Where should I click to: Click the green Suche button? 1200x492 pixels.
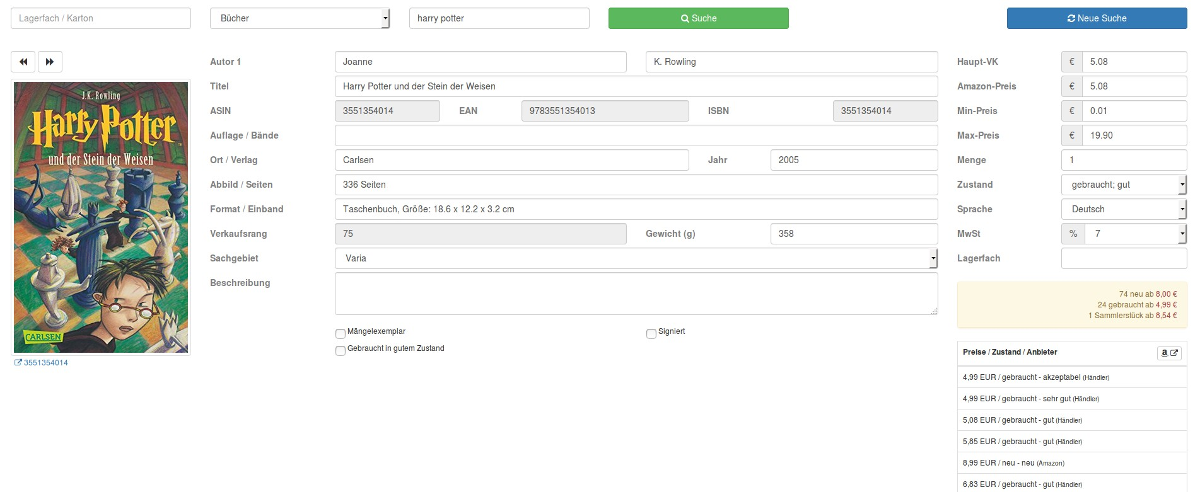point(698,18)
